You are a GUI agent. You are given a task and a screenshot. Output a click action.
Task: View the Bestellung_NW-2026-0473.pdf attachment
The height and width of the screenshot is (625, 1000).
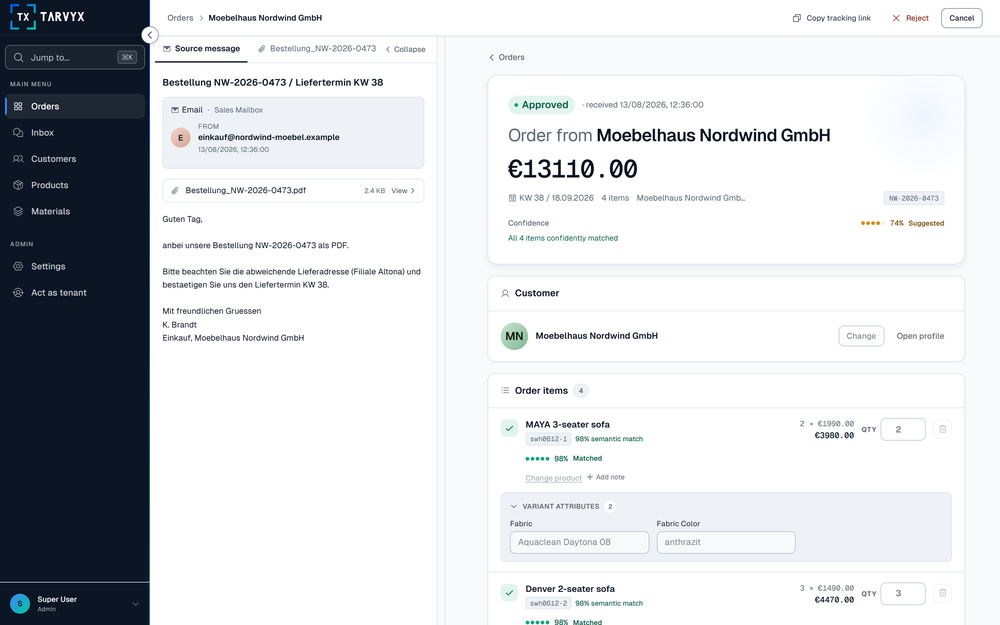pos(403,191)
